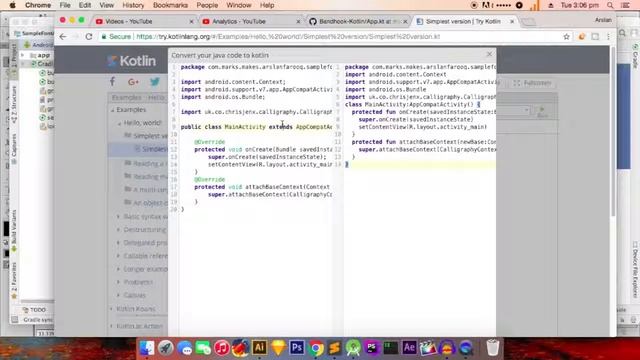Expand the Destructuring tree node
640x360 pixels.
pos(118,229)
